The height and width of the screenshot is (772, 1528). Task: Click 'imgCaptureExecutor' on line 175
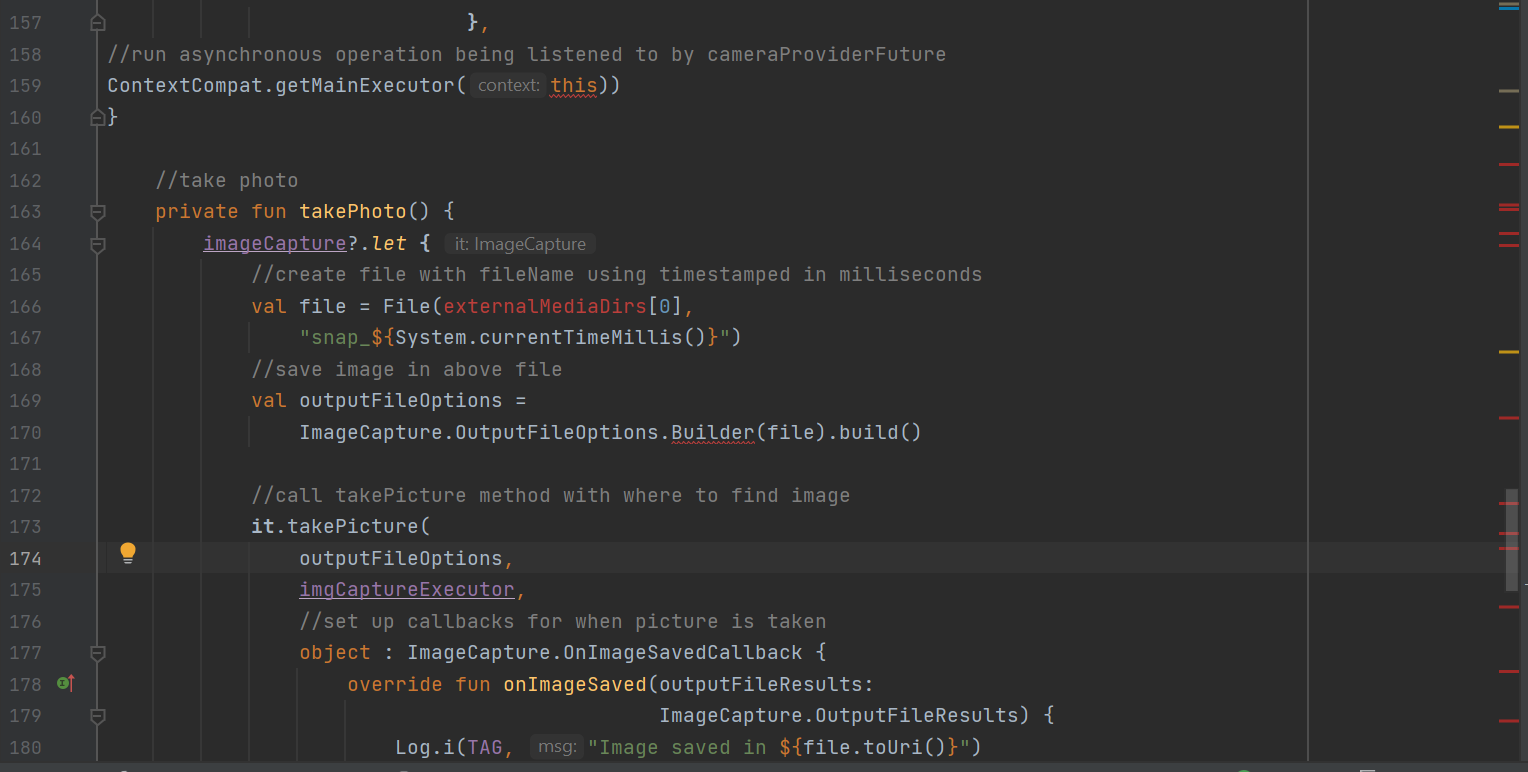(x=407, y=590)
